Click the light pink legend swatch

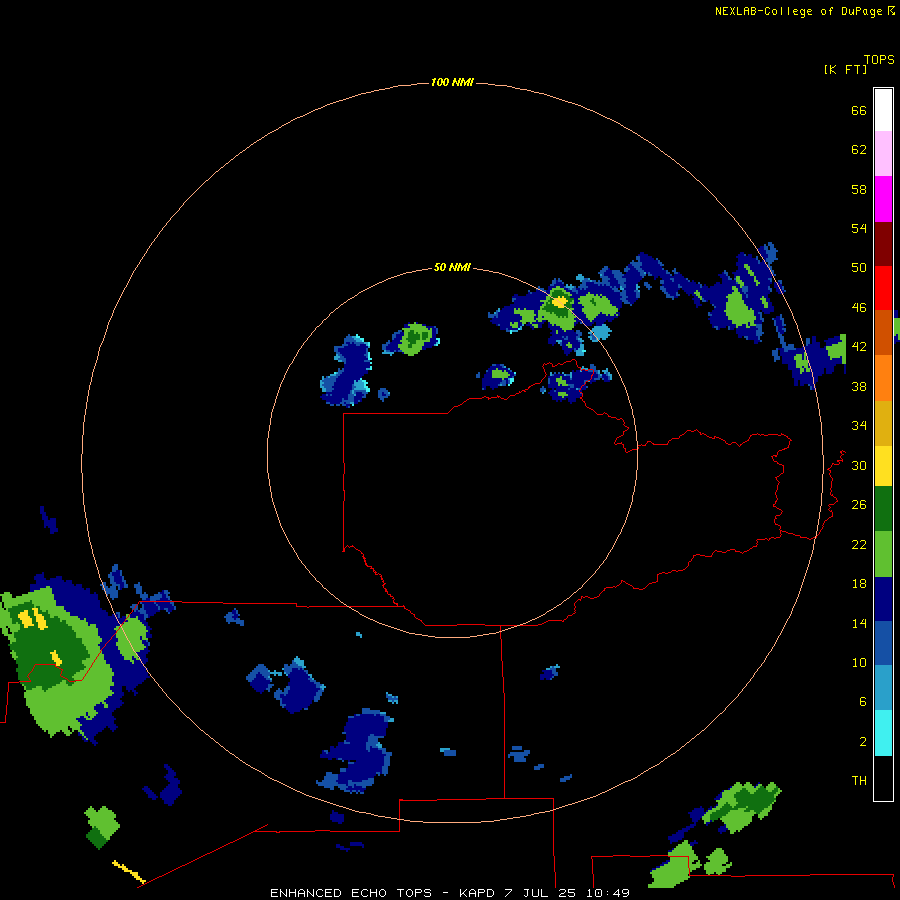883,153
